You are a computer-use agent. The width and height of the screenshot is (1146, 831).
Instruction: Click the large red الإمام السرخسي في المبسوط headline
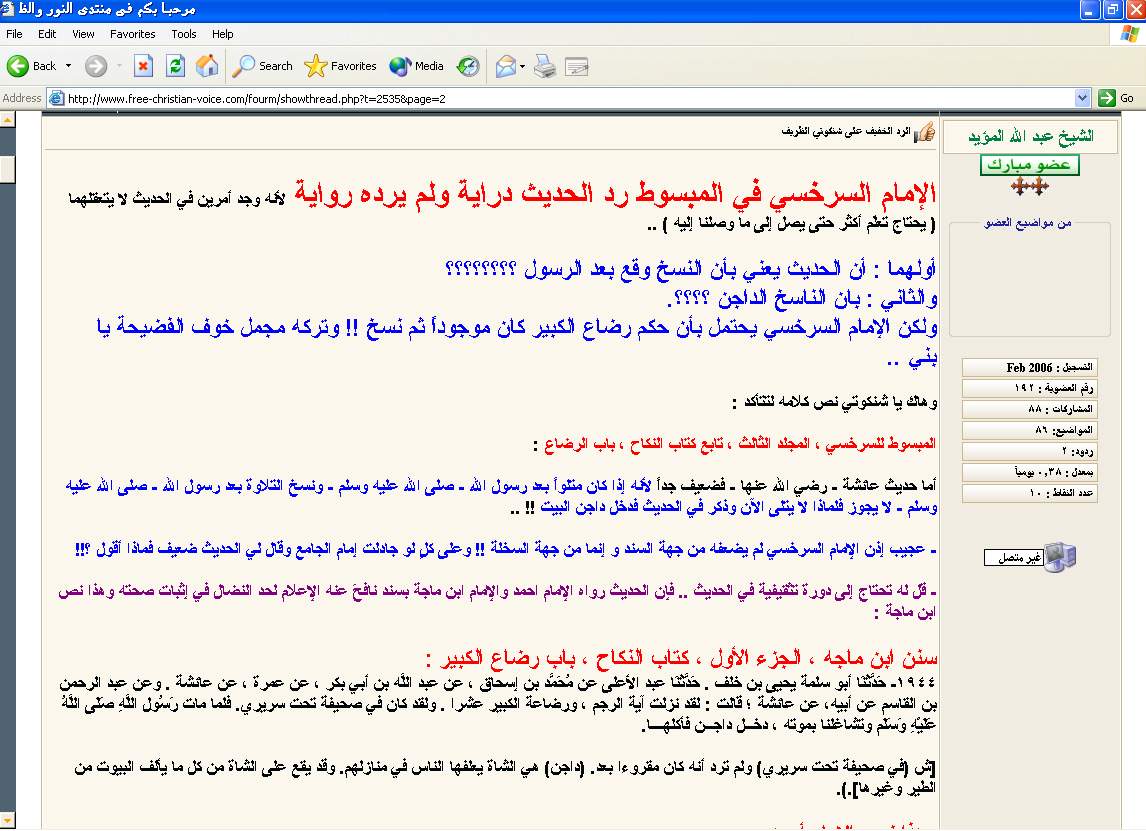(615, 194)
